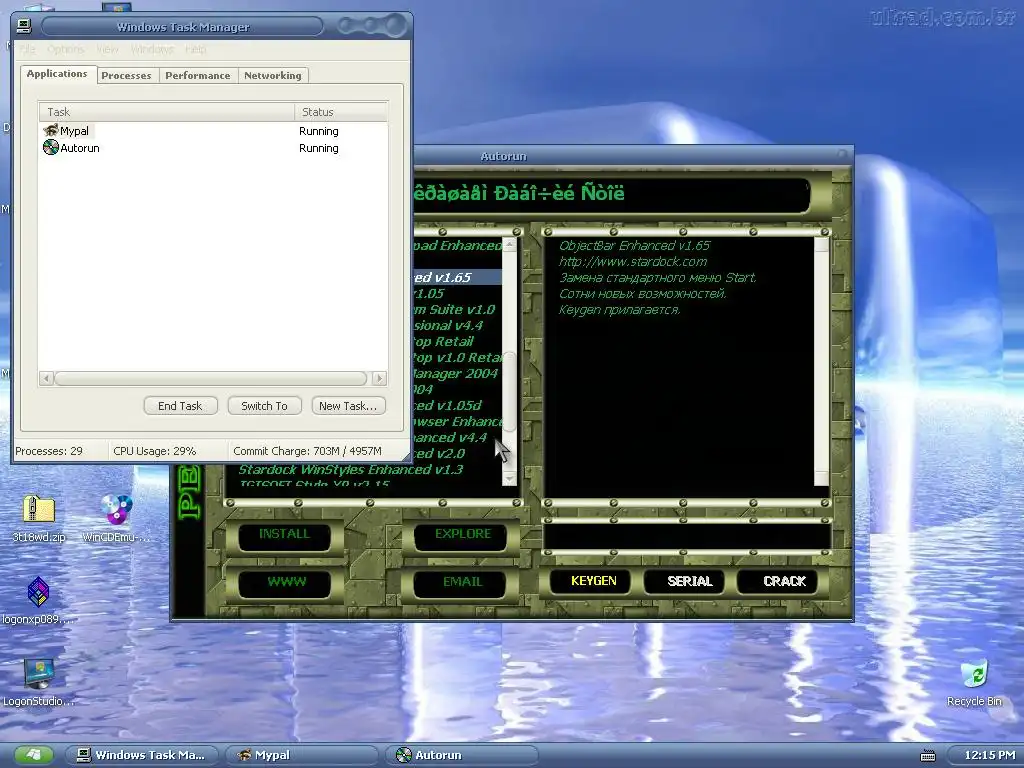Open the Windows menu in Task Manager
This screenshot has width=1024, height=768.
(x=152, y=49)
